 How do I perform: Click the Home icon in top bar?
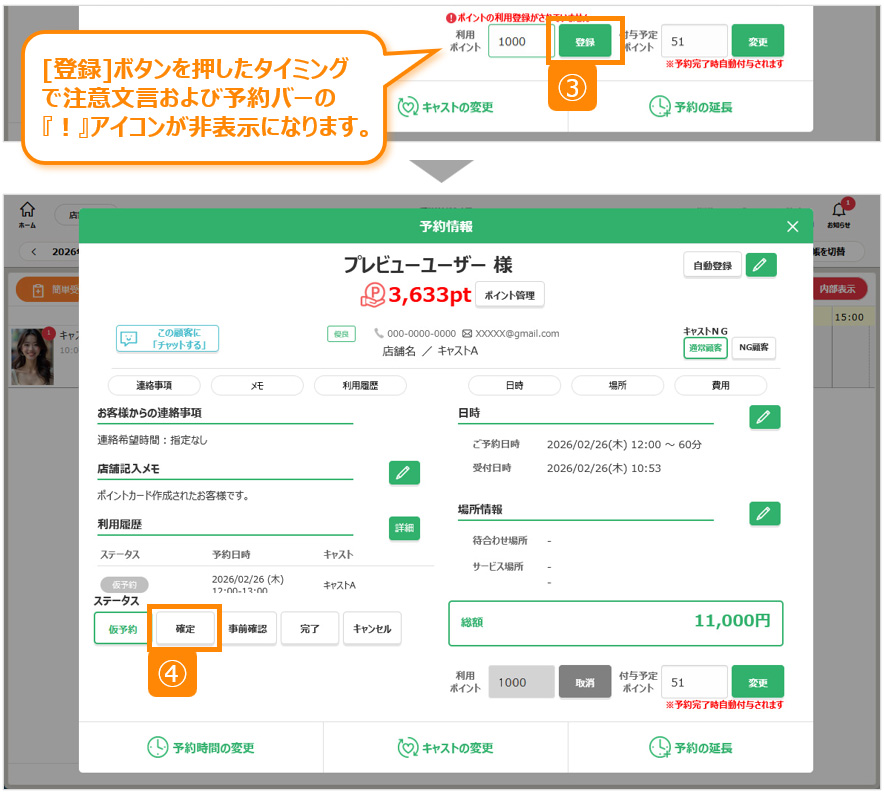click(27, 214)
